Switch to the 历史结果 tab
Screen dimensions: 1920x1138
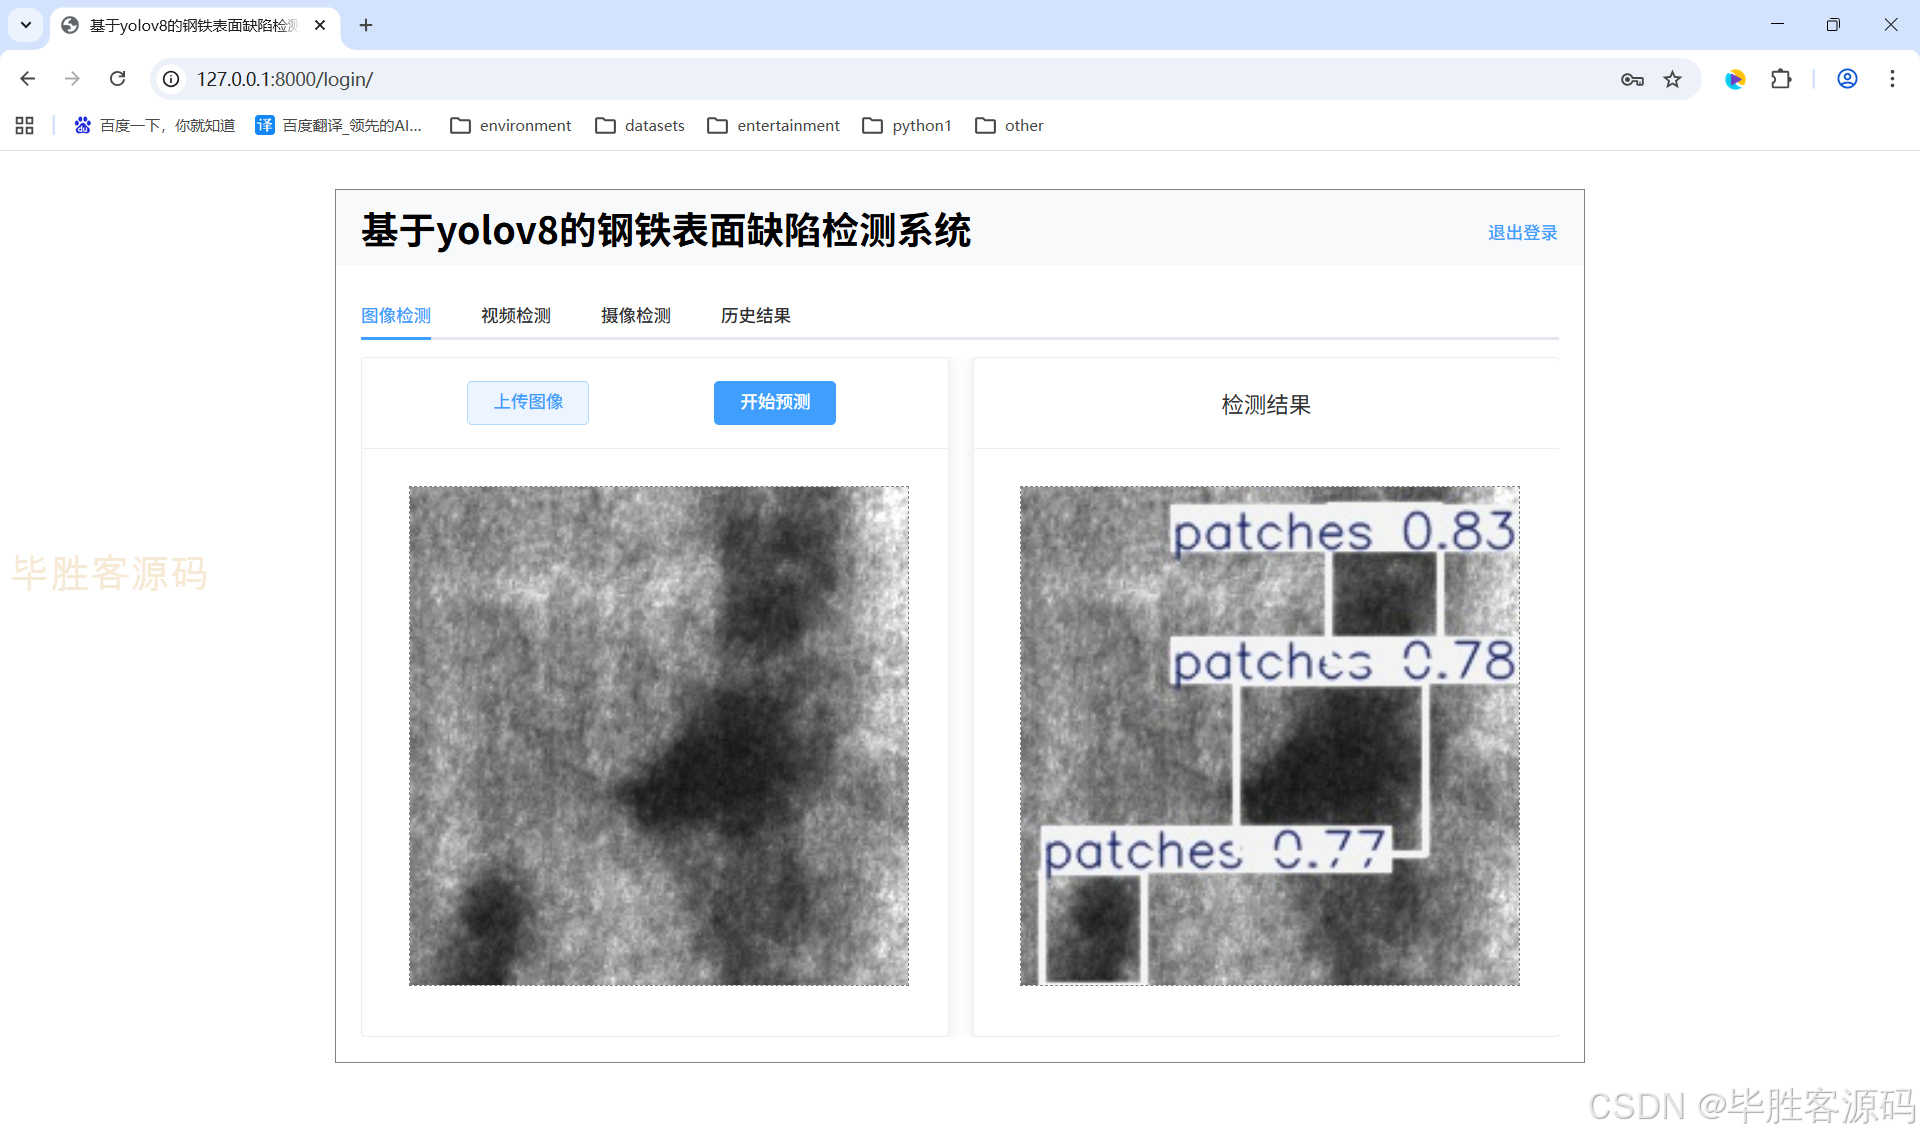tap(756, 316)
